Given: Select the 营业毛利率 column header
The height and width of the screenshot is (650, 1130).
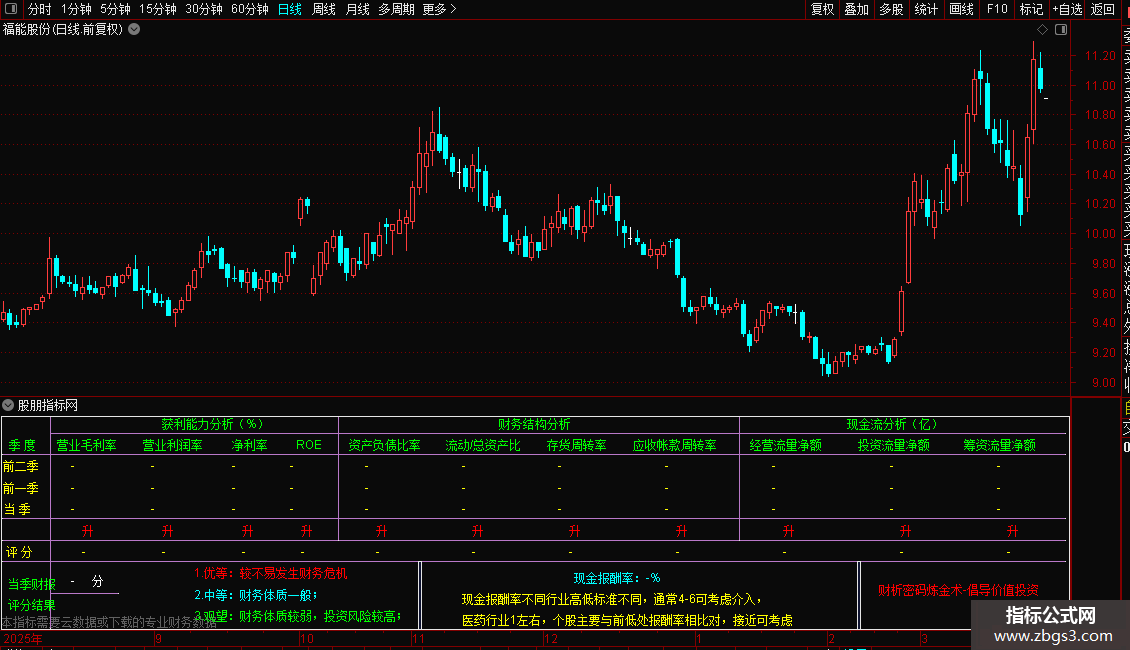Looking at the screenshot, I should 86,445.
